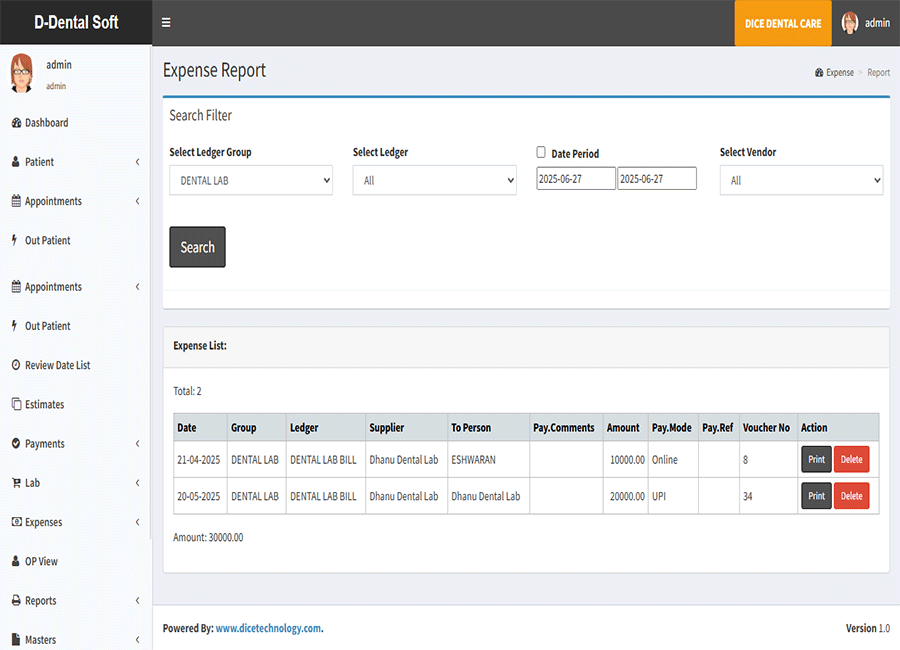Click the Reports printer icon
The height and width of the screenshot is (650, 900).
(x=16, y=601)
